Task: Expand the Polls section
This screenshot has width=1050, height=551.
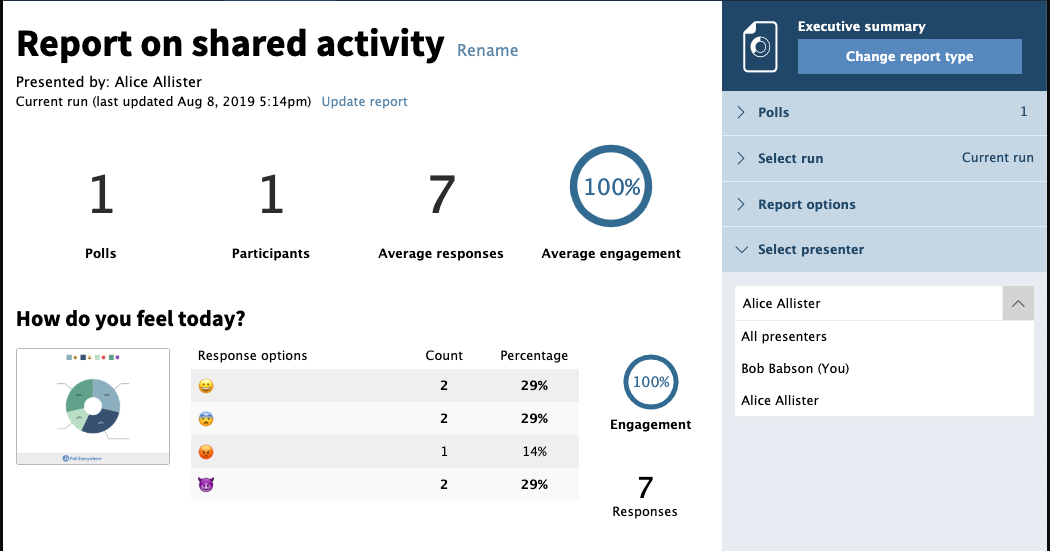Action: point(773,113)
